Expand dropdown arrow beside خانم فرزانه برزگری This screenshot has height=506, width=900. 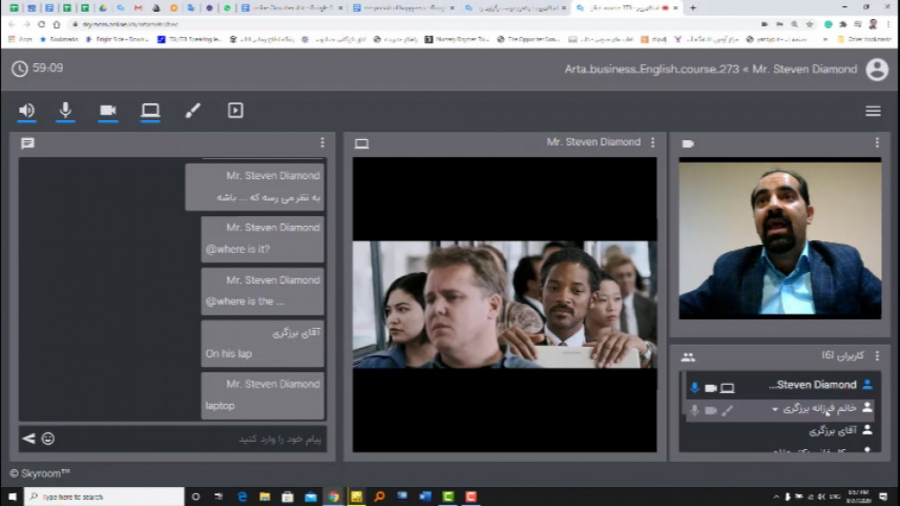coord(775,410)
